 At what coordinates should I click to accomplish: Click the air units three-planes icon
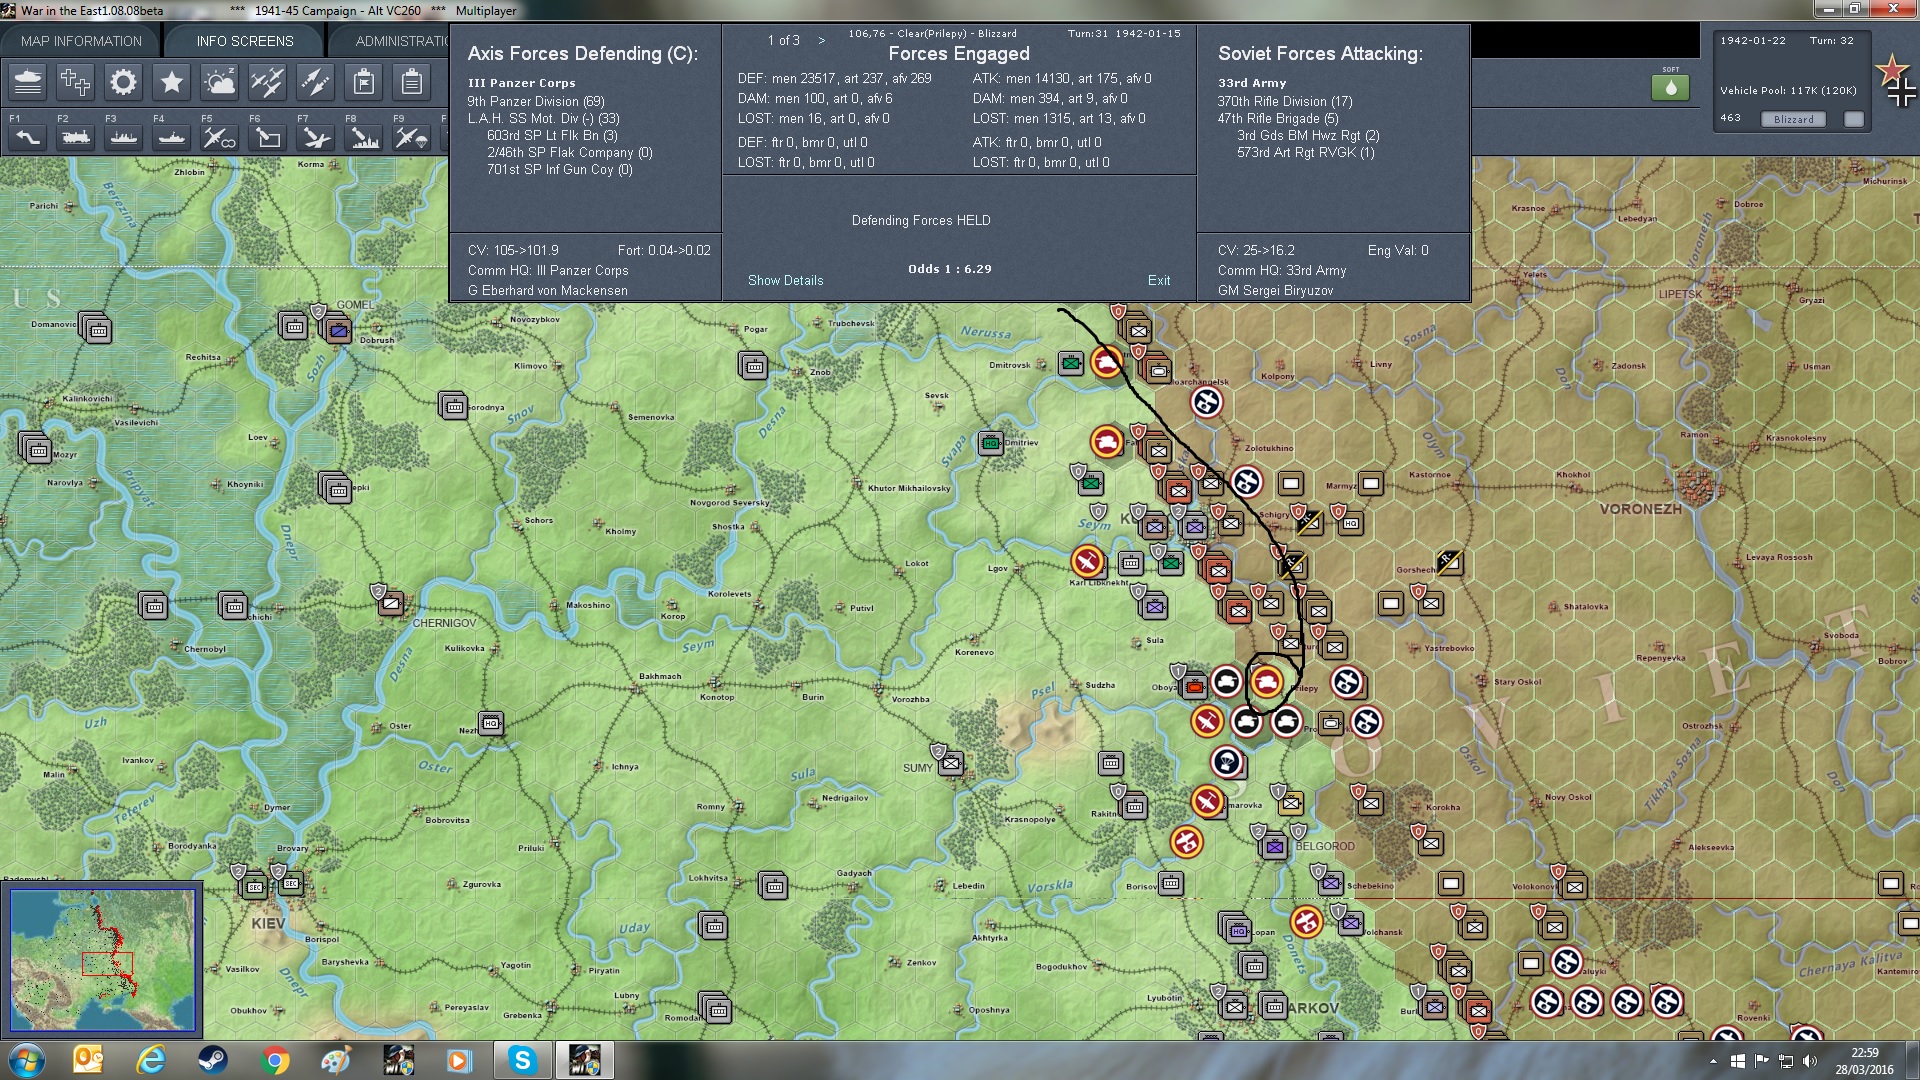click(268, 82)
